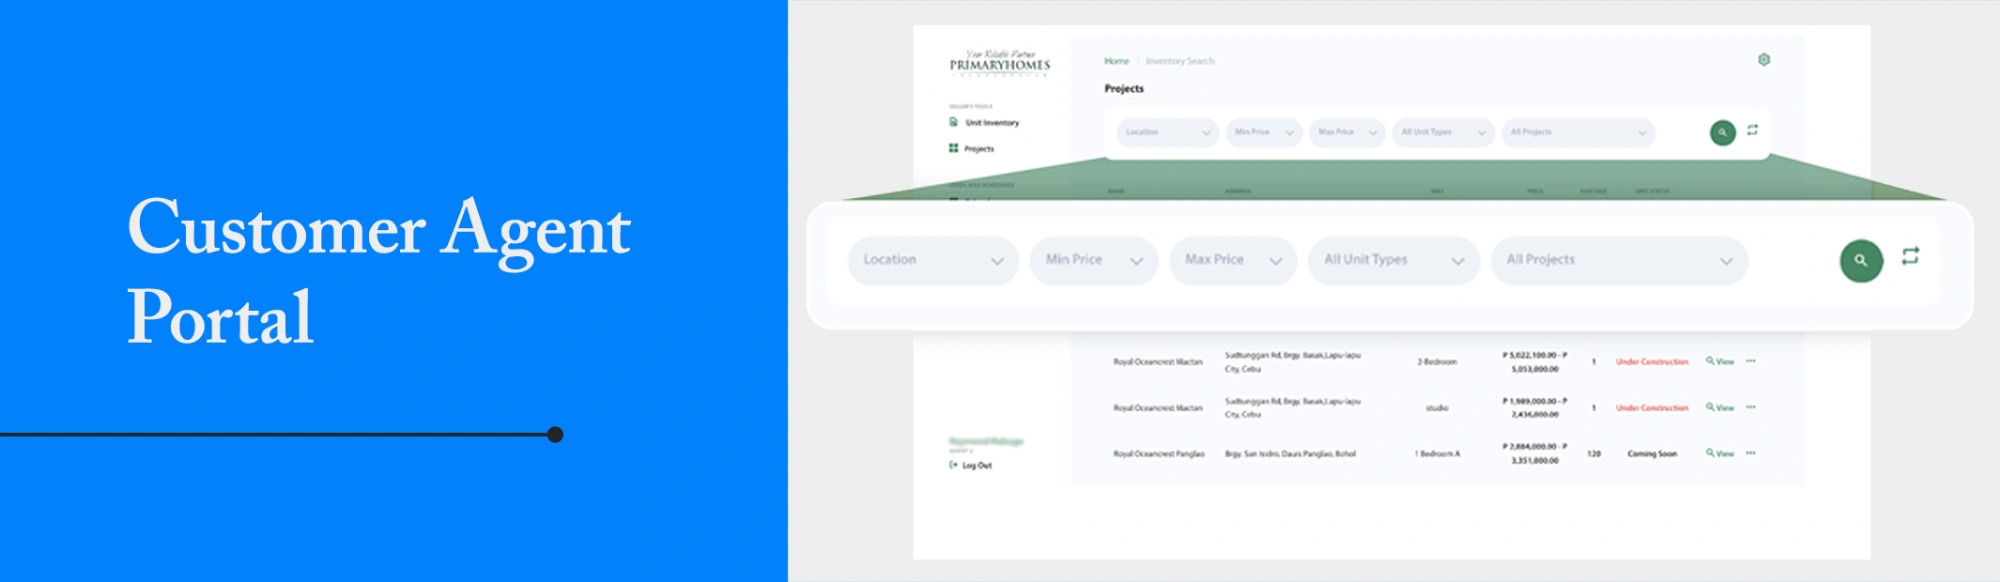Viewport: 2000px width, 582px height.
Task: Click the Projects page heading
Action: click(1124, 89)
